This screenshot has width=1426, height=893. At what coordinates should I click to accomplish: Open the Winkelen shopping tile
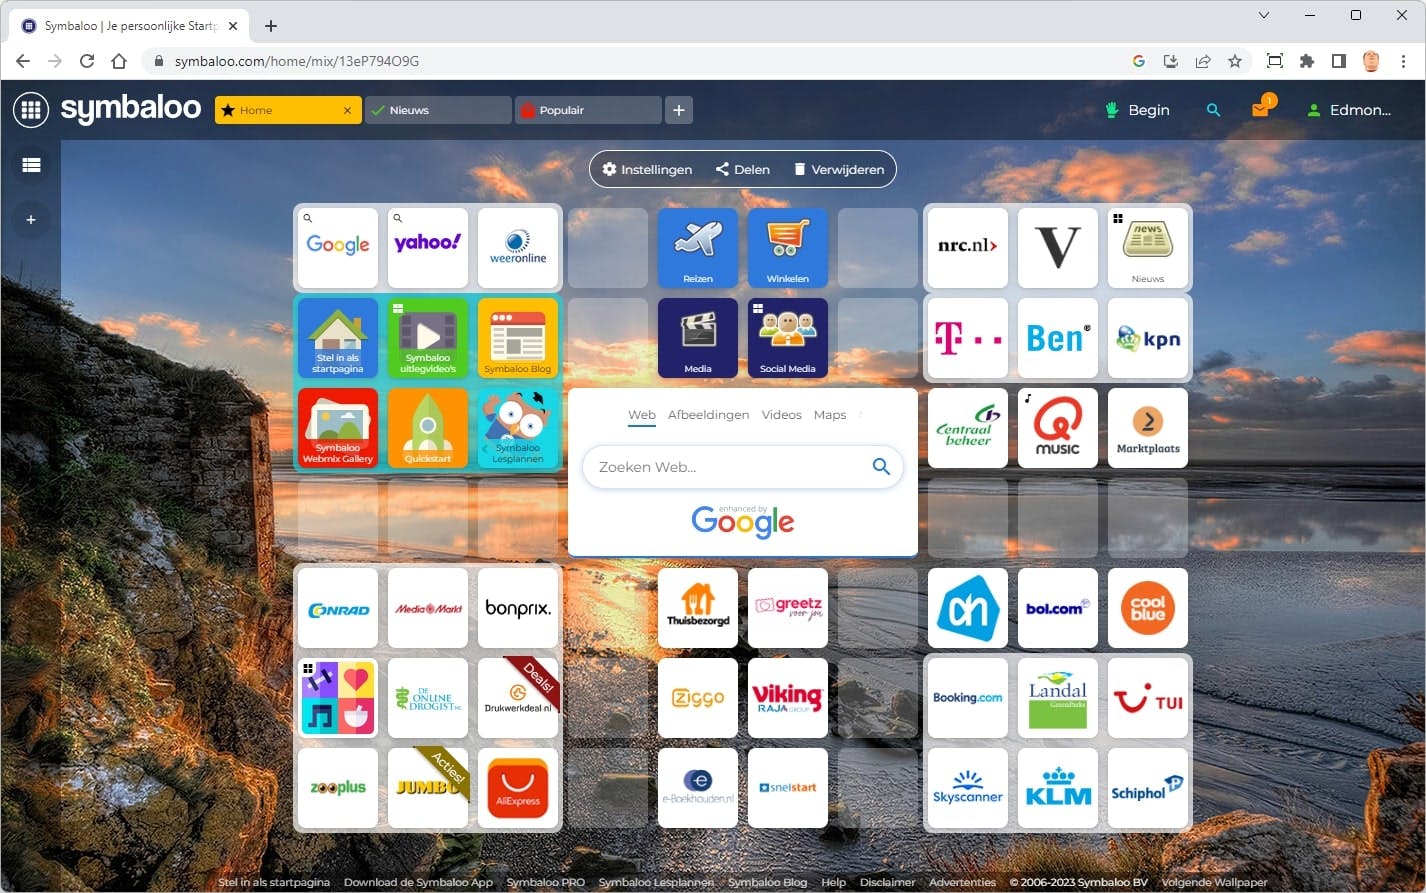[x=787, y=248]
